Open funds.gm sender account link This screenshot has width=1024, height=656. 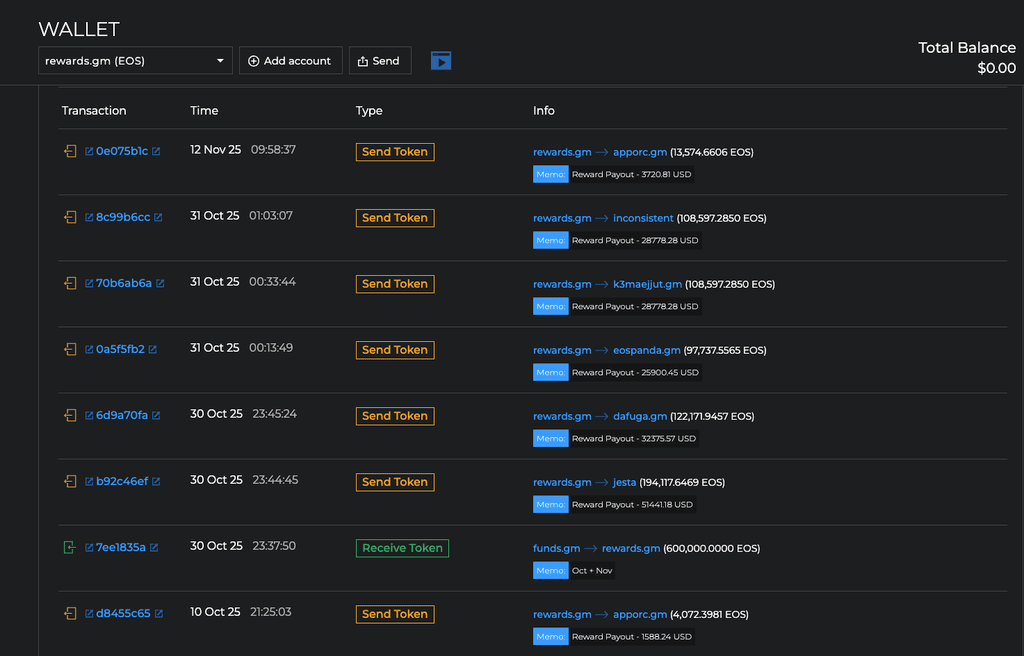pos(556,548)
